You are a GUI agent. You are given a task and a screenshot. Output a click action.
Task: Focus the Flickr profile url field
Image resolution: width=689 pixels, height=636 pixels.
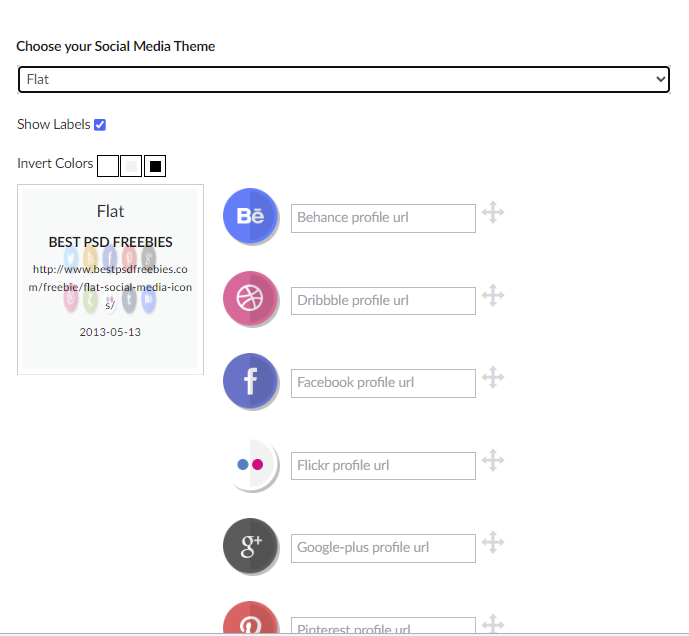[x=383, y=466]
